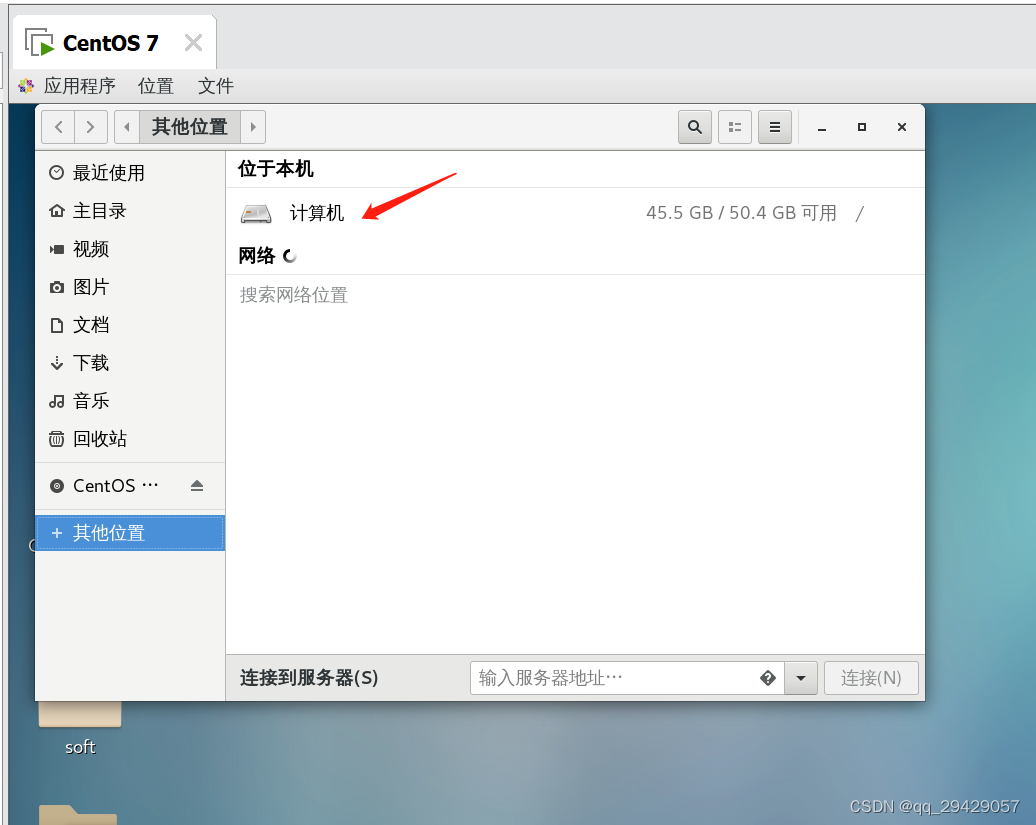Click the keyboard input icon in the address field
Screen dimensions: 1036x825
(767, 678)
